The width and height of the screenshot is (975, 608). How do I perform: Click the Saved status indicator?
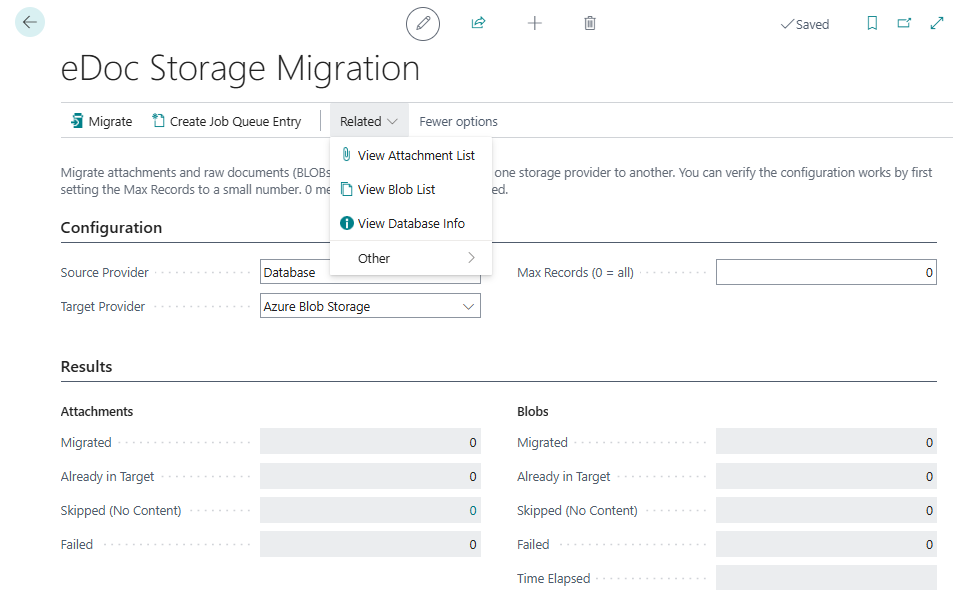[x=805, y=24]
